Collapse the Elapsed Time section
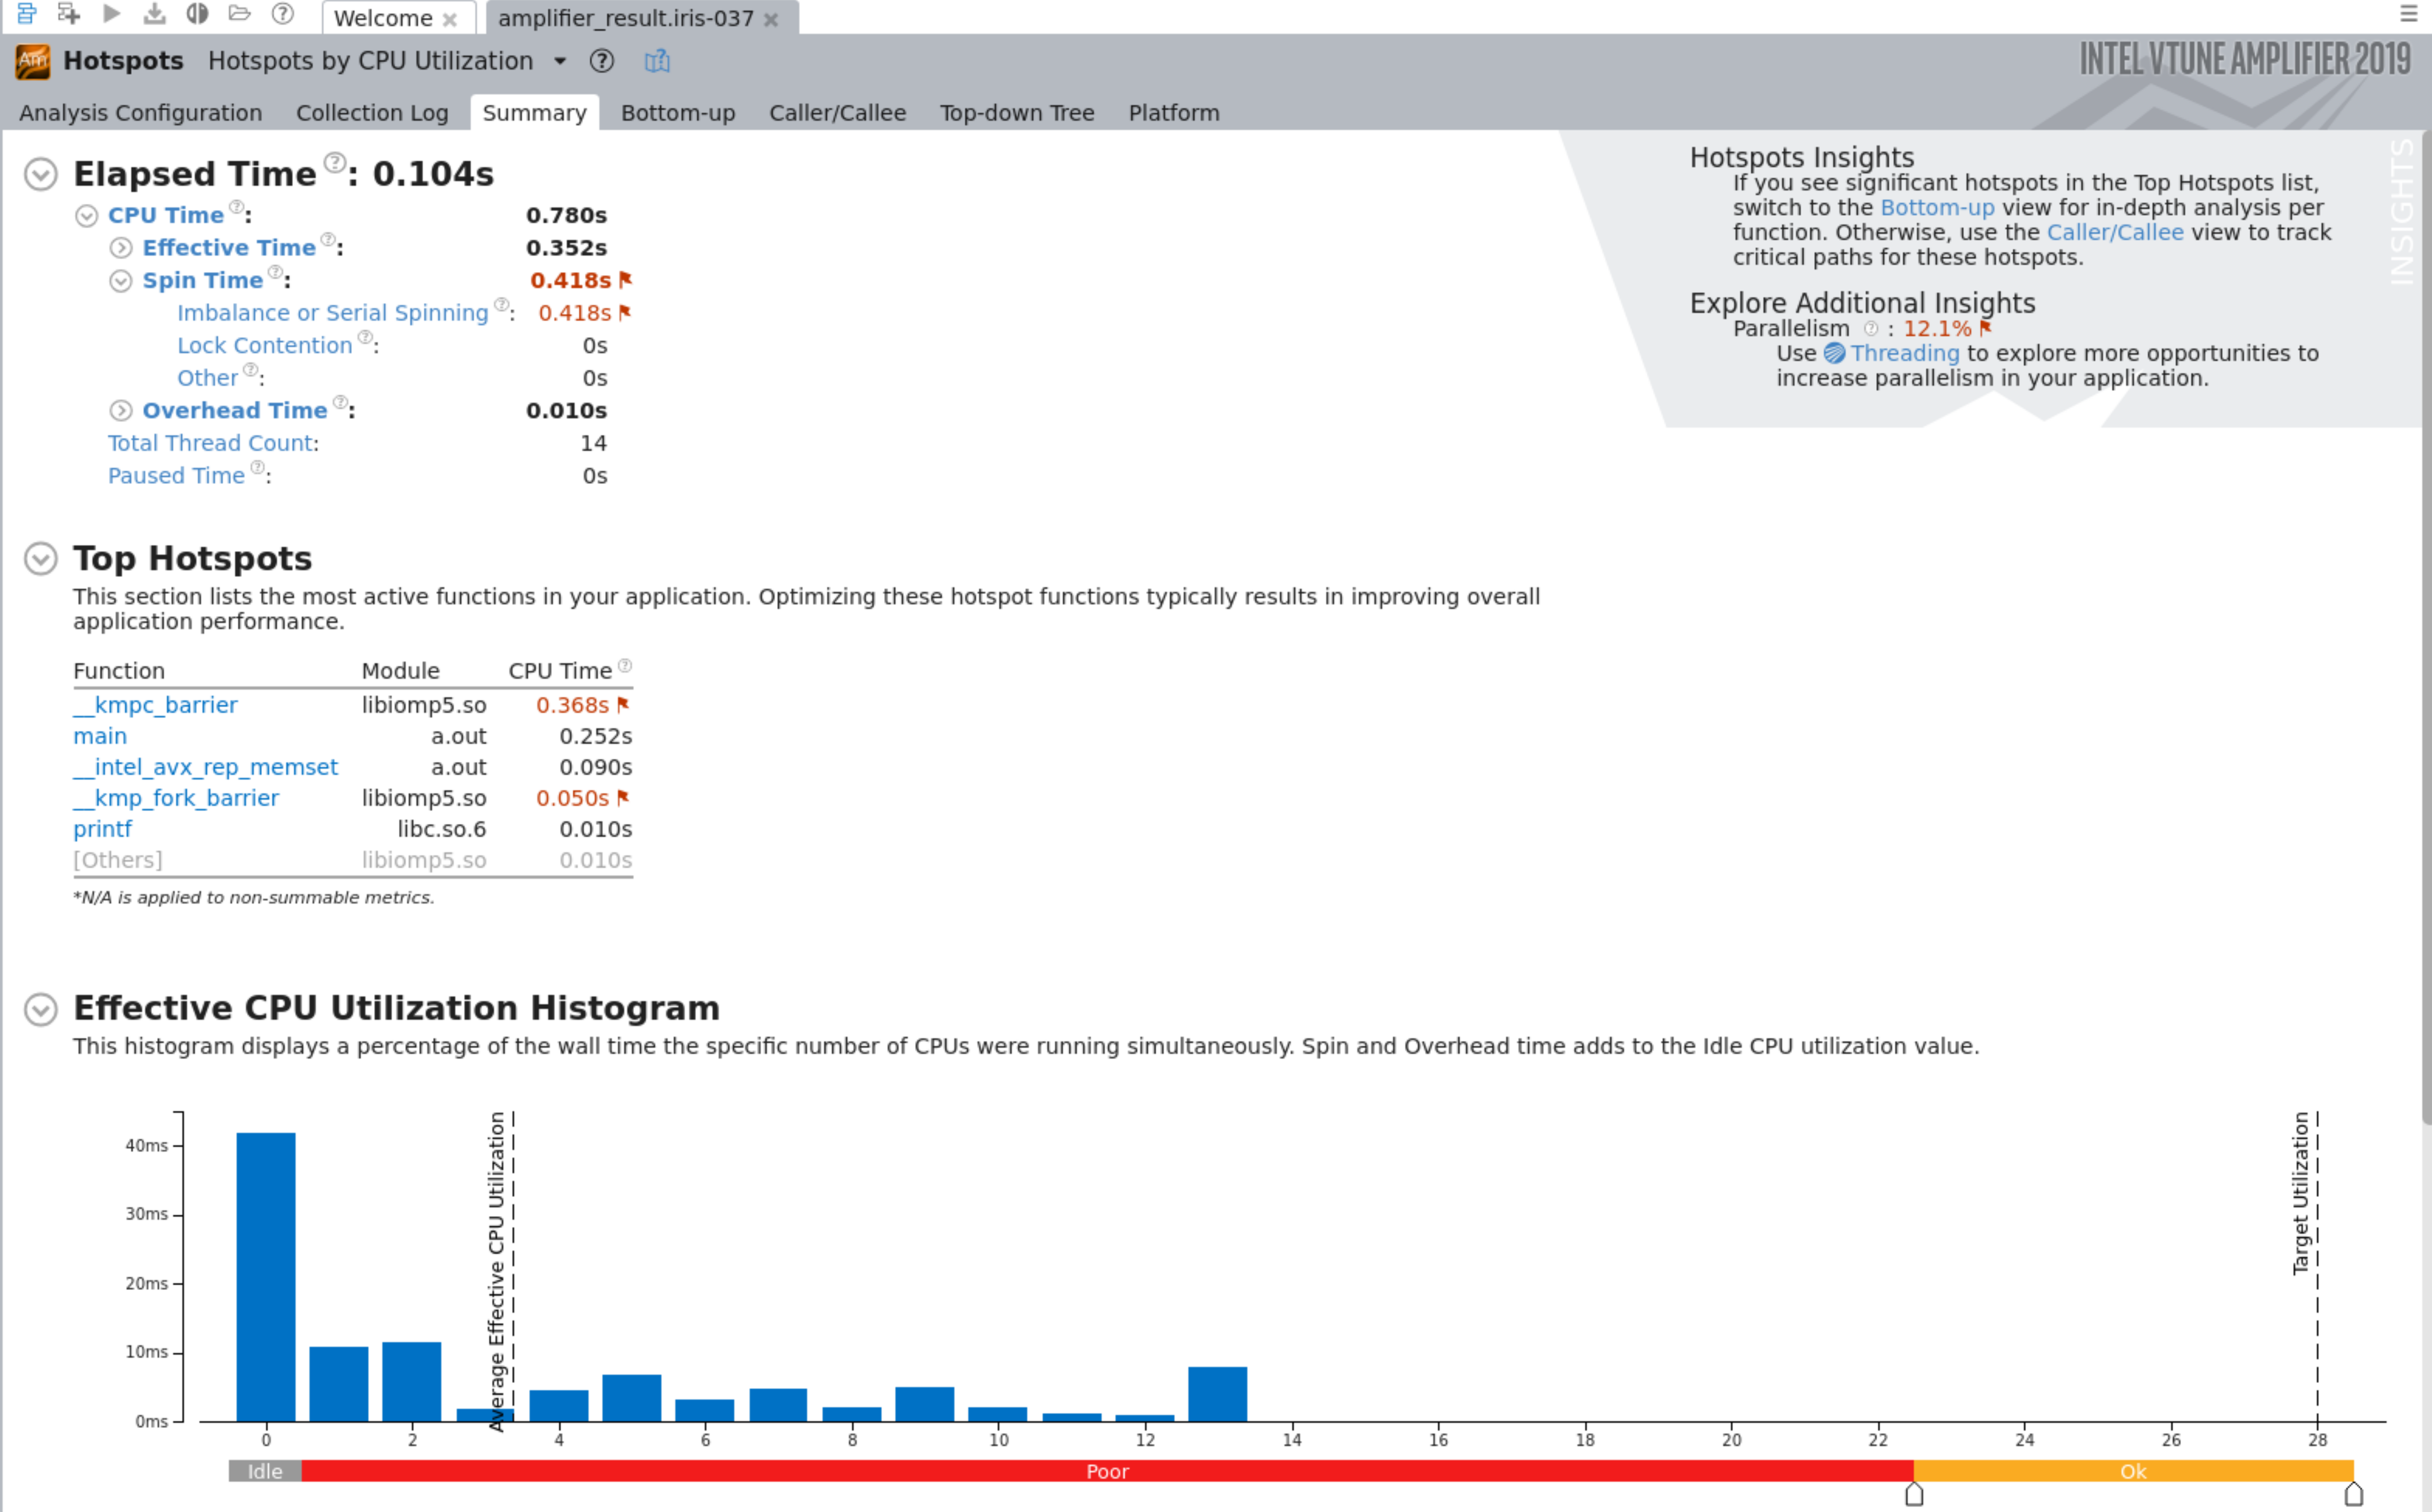 pyautogui.click(x=40, y=174)
